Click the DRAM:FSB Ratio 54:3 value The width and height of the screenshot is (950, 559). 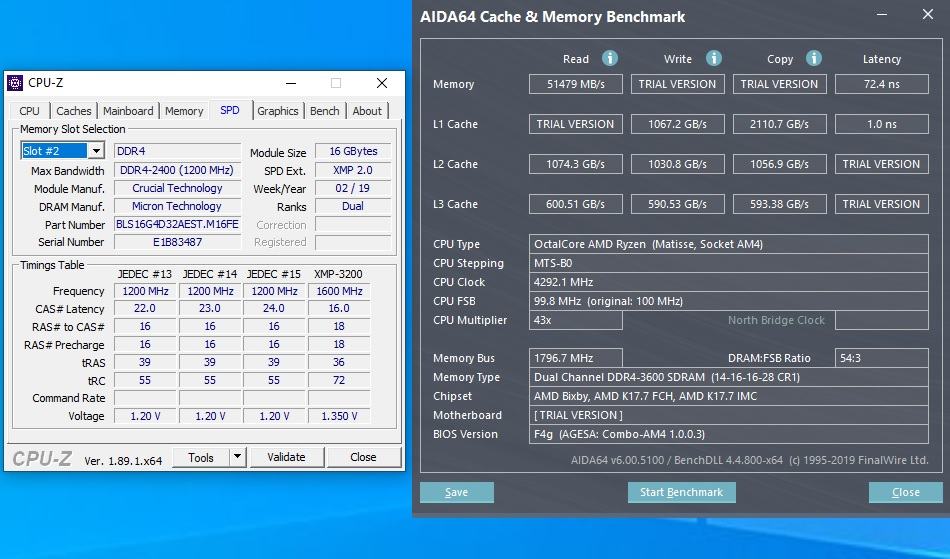[x=882, y=358]
